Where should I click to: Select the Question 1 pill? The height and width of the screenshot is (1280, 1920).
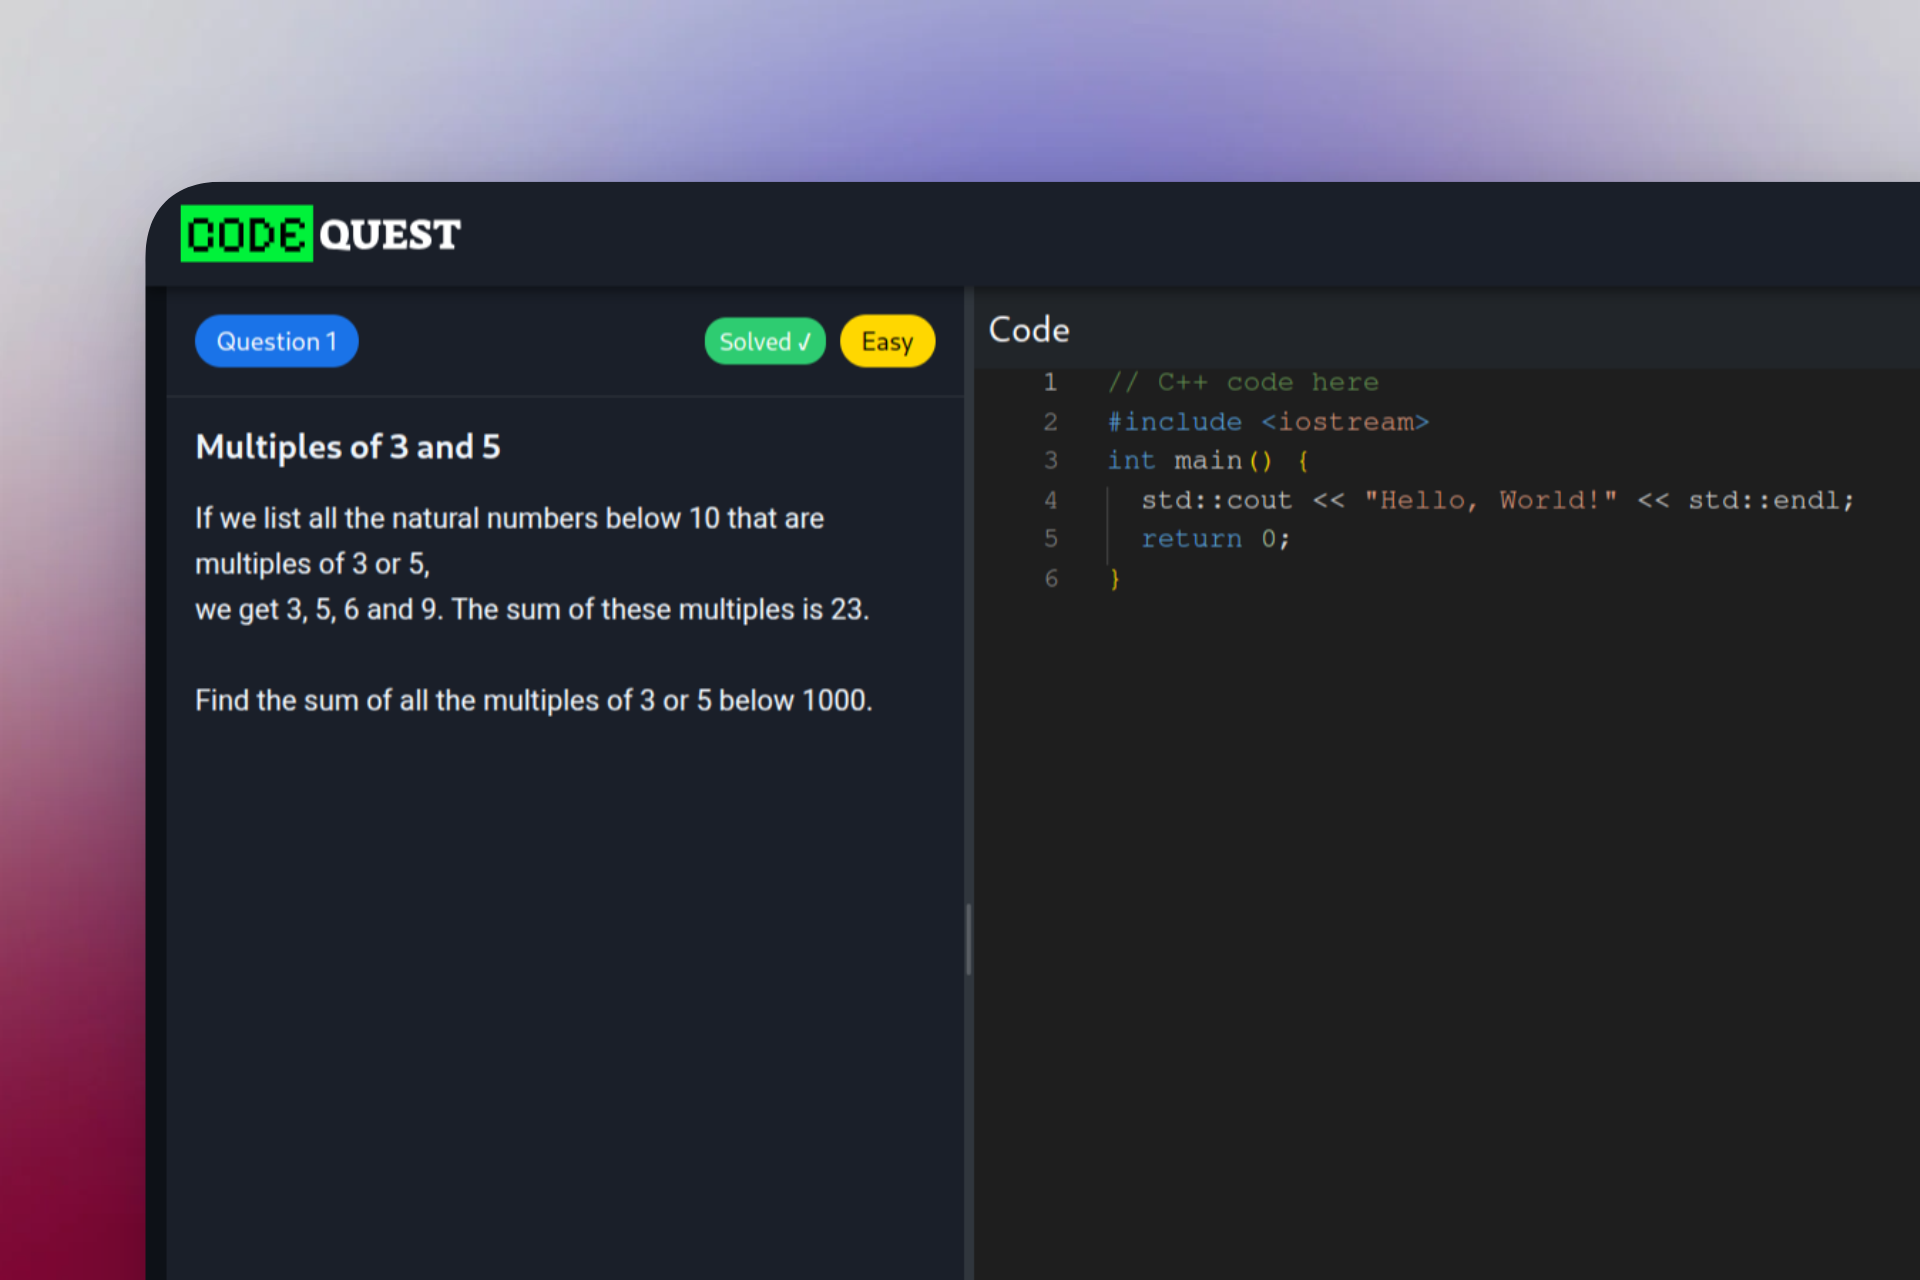click(276, 342)
